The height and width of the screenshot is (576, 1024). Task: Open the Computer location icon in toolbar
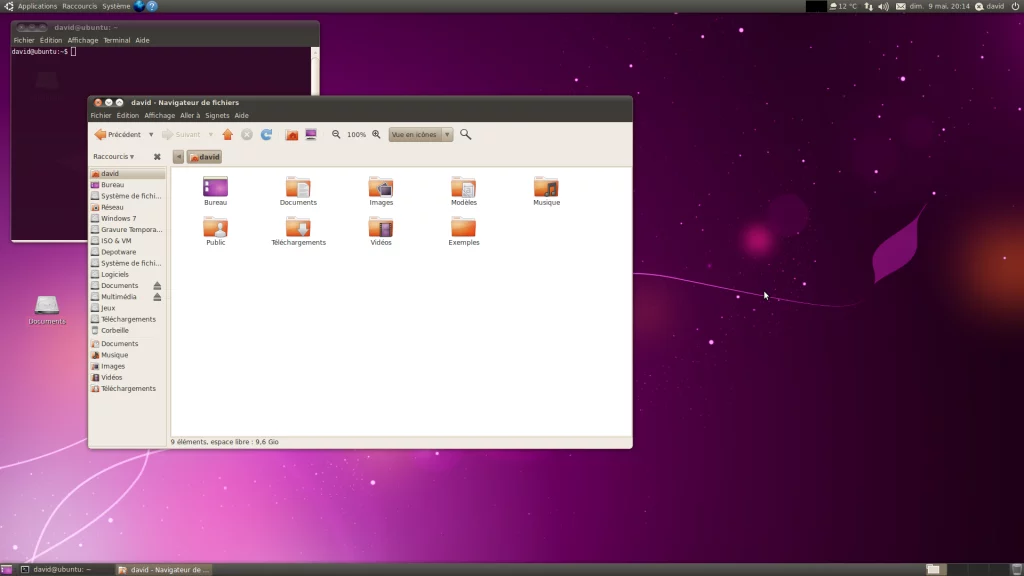[x=311, y=135]
